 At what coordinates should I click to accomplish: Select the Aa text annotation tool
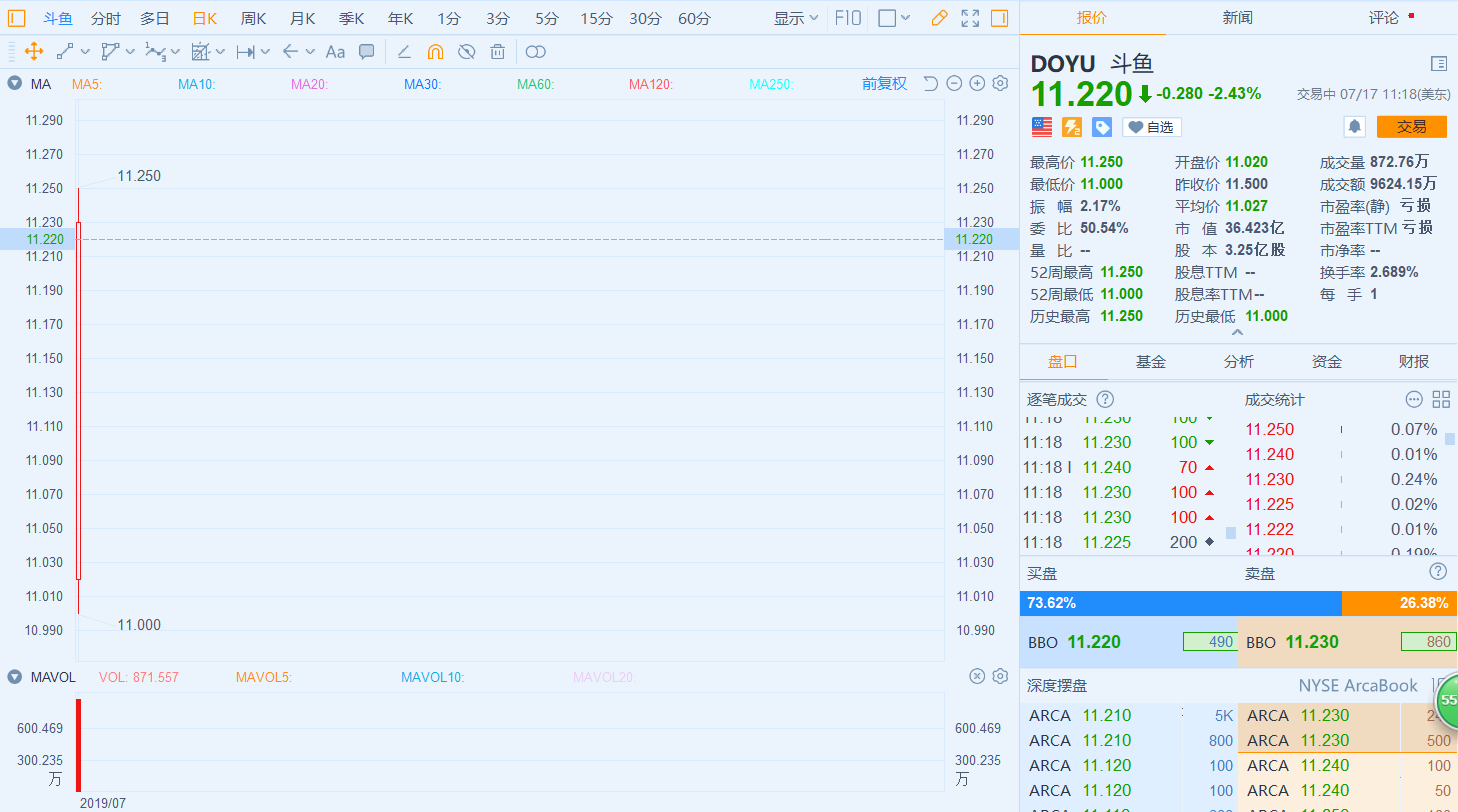tap(335, 52)
